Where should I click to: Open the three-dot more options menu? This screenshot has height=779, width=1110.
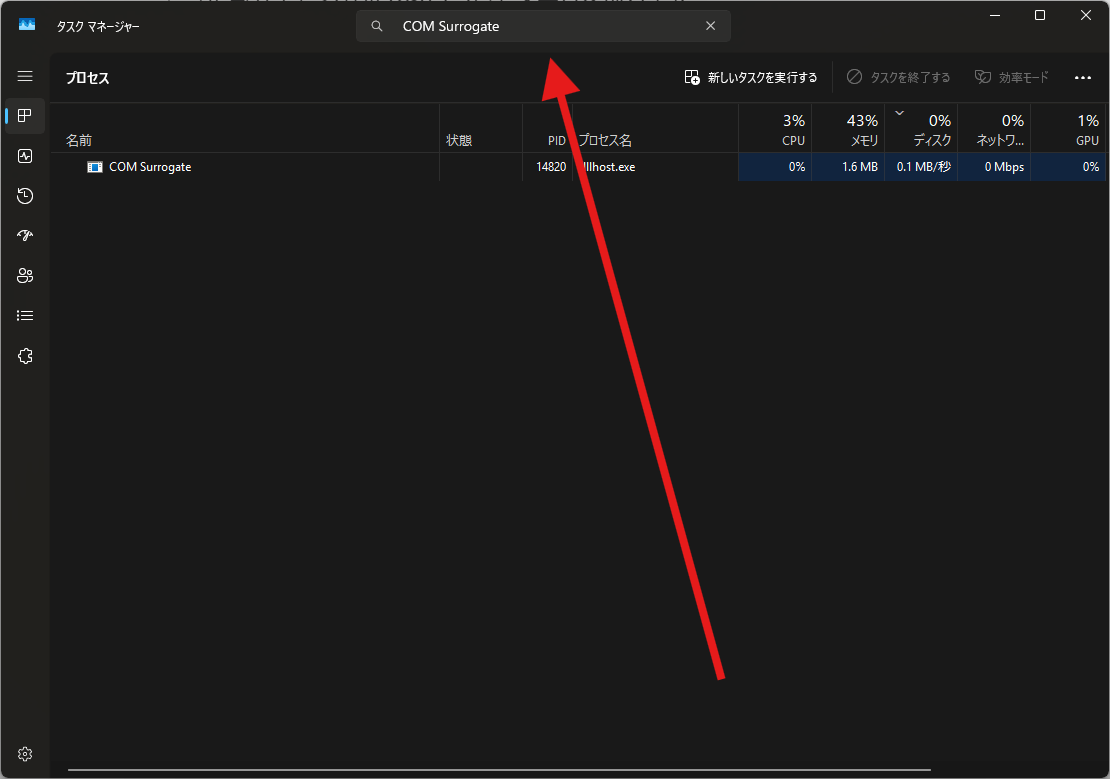coord(1082,77)
